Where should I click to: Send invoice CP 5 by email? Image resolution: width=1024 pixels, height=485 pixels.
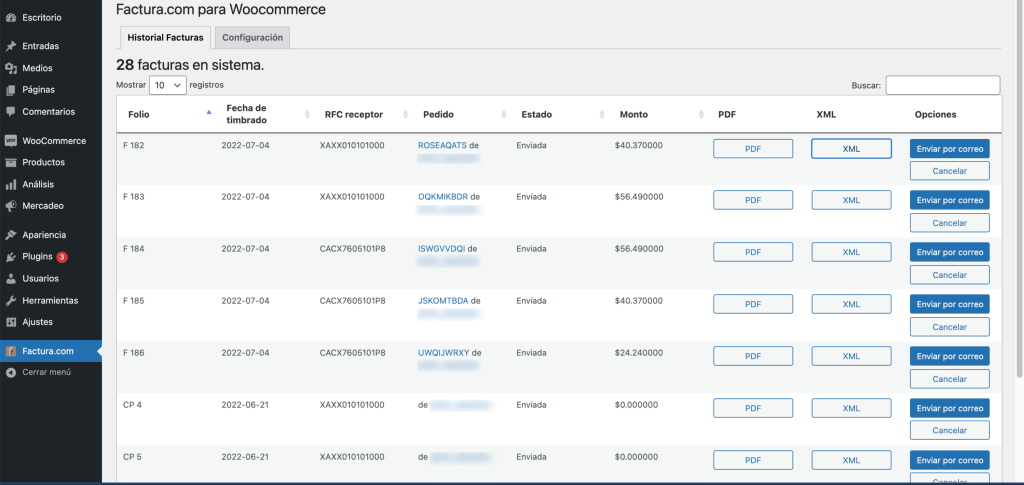coord(950,460)
